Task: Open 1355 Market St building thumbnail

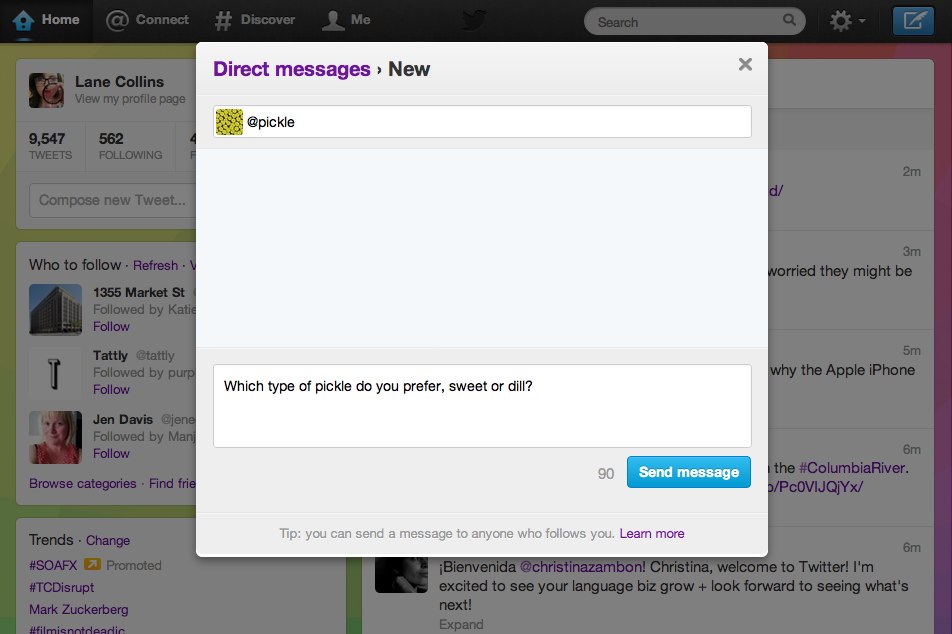Action: (55, 310)
